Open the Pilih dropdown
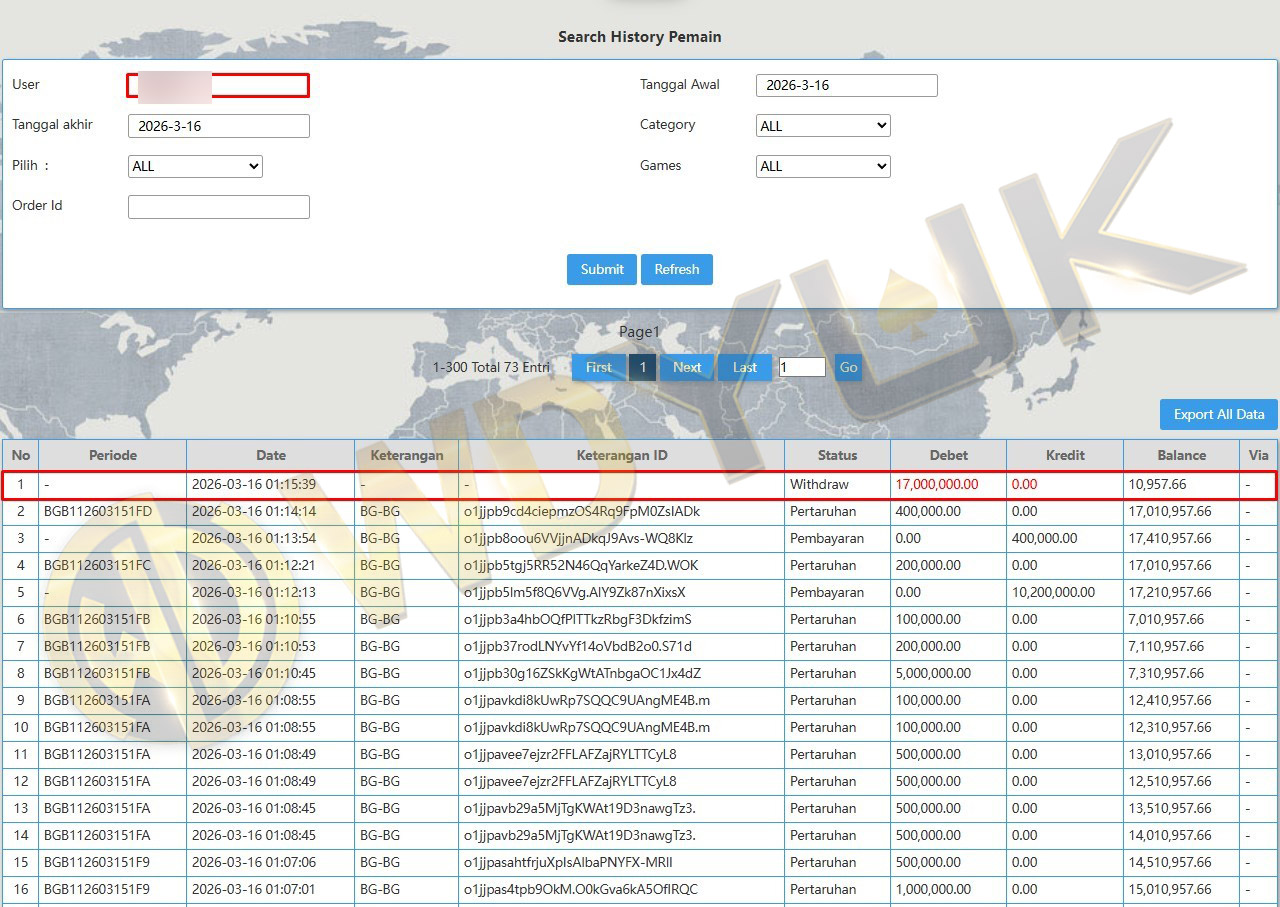The height and width of the screenshot is (907, 1280). [195, 167]
